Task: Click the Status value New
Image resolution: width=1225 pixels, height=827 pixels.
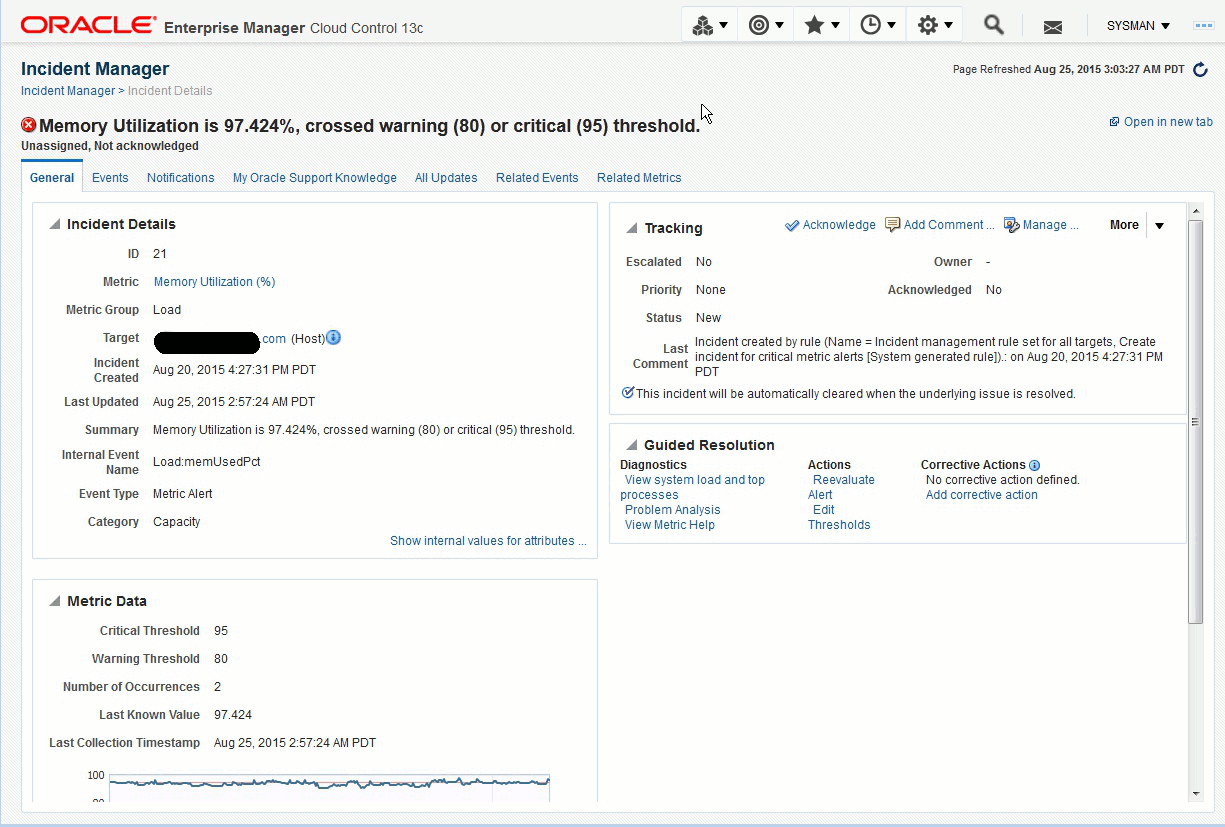Action: tap(708, 318)
